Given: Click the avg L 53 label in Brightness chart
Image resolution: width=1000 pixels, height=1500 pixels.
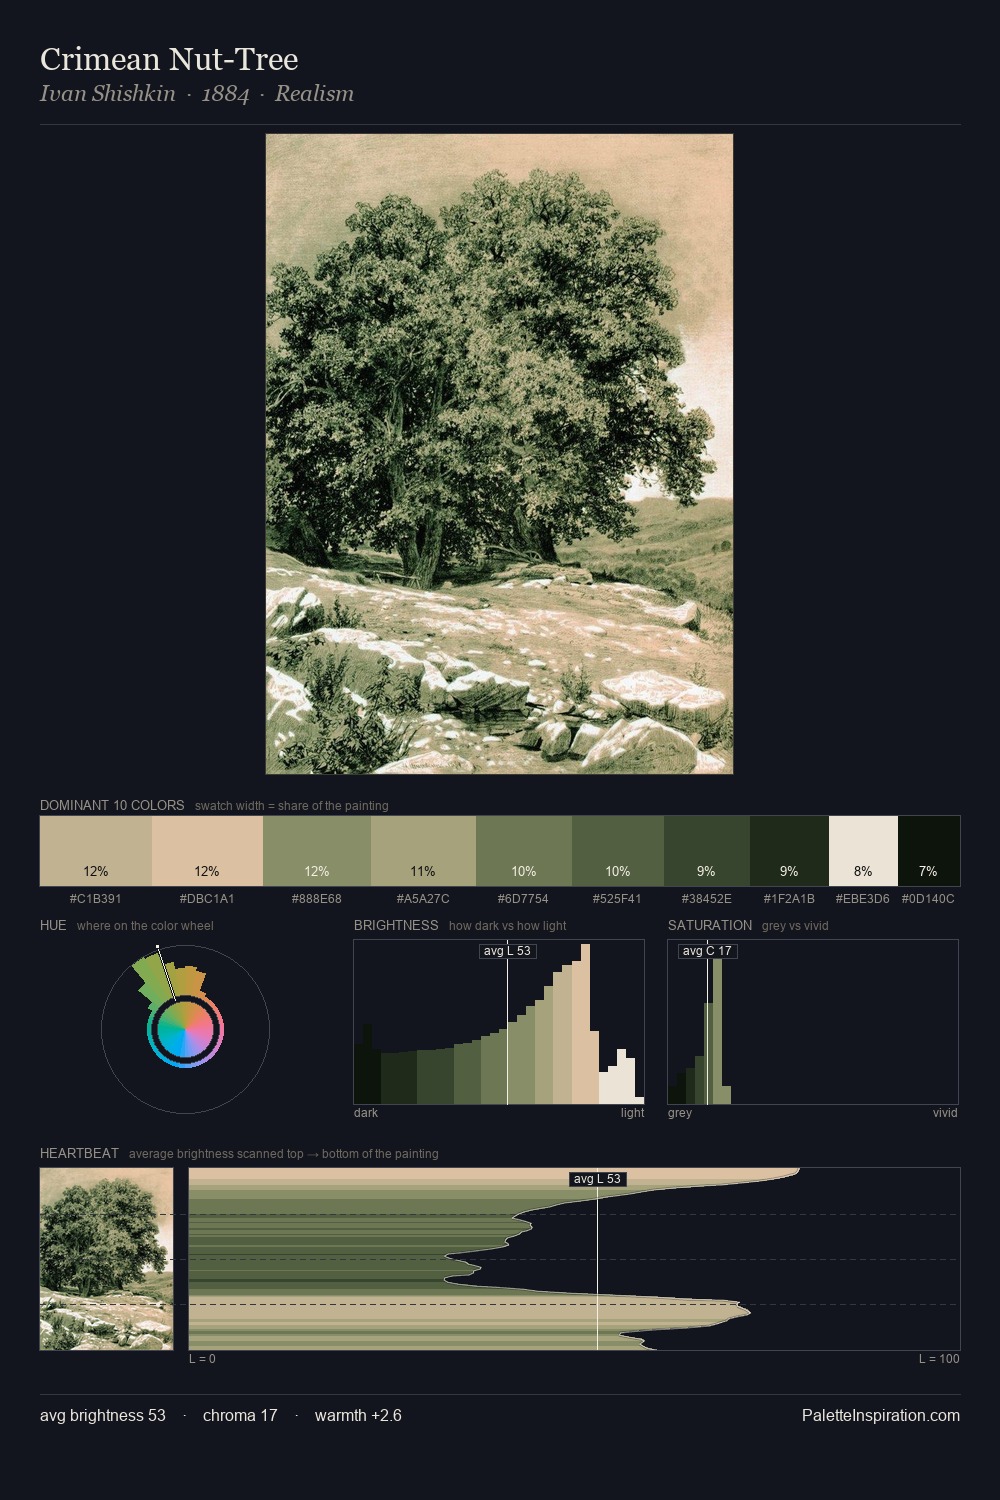Looking at the screenshot, I should tap(507, 951).
